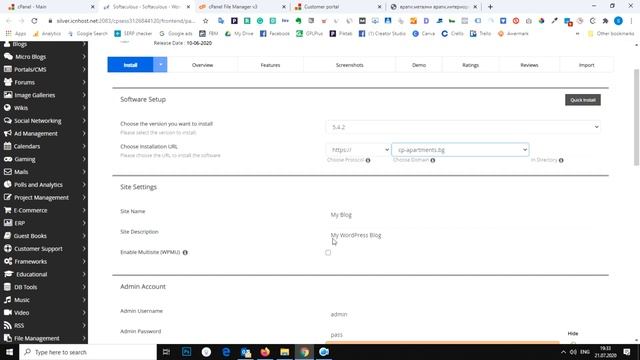Select the Image Galleries icon
This screenshot has height=360, width=640.
[x=8, y=95]
